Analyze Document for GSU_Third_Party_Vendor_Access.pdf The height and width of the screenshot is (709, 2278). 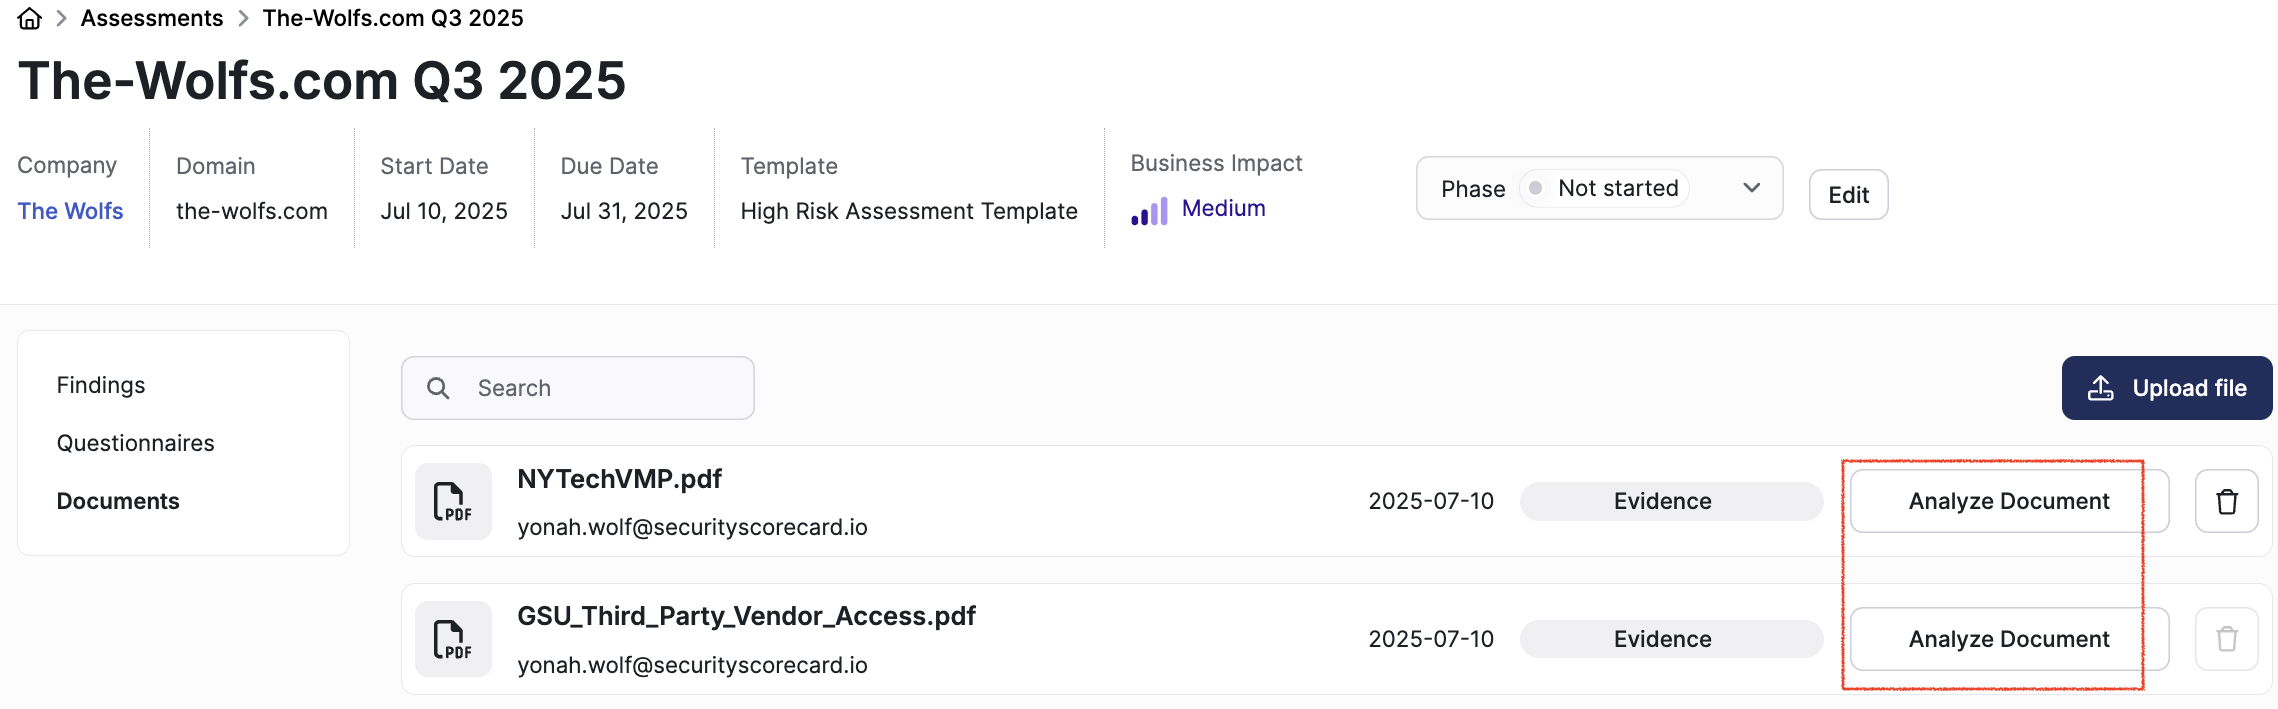(x=2009, y=639)
